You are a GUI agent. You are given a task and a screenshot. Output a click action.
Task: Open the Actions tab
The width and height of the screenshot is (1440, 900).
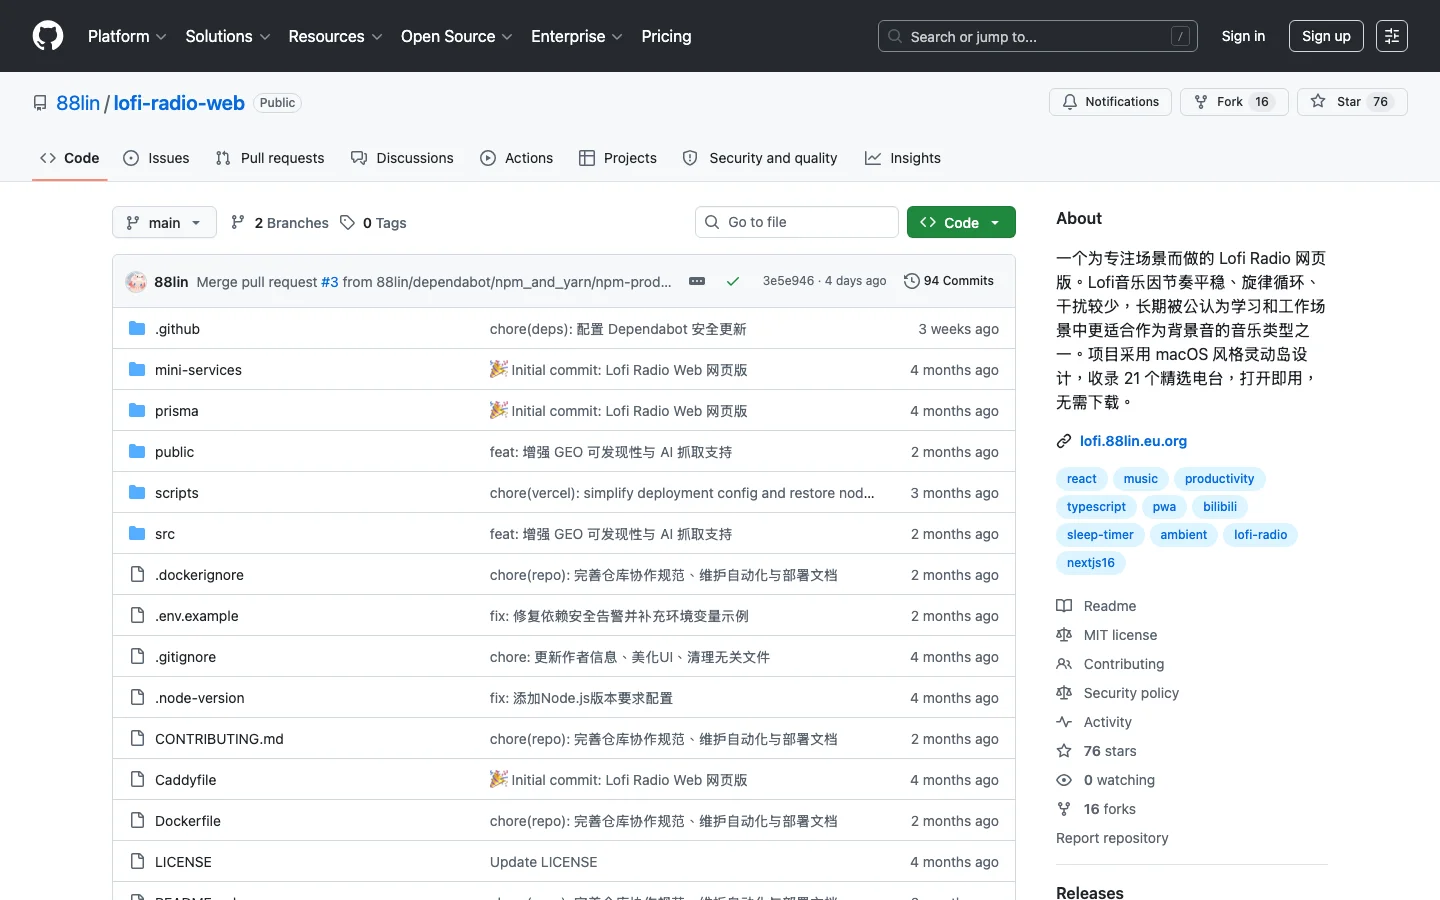click(x=516, y=158)
